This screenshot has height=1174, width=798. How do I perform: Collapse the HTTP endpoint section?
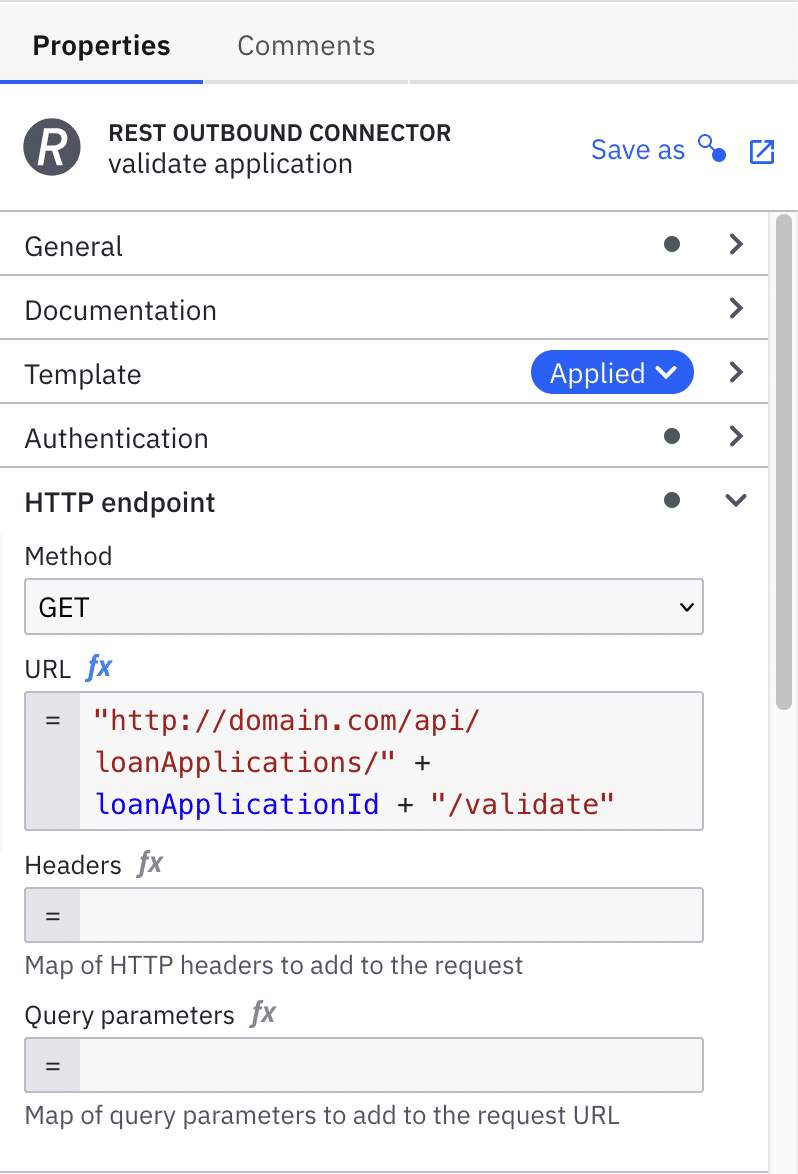(x=384, y=501)
